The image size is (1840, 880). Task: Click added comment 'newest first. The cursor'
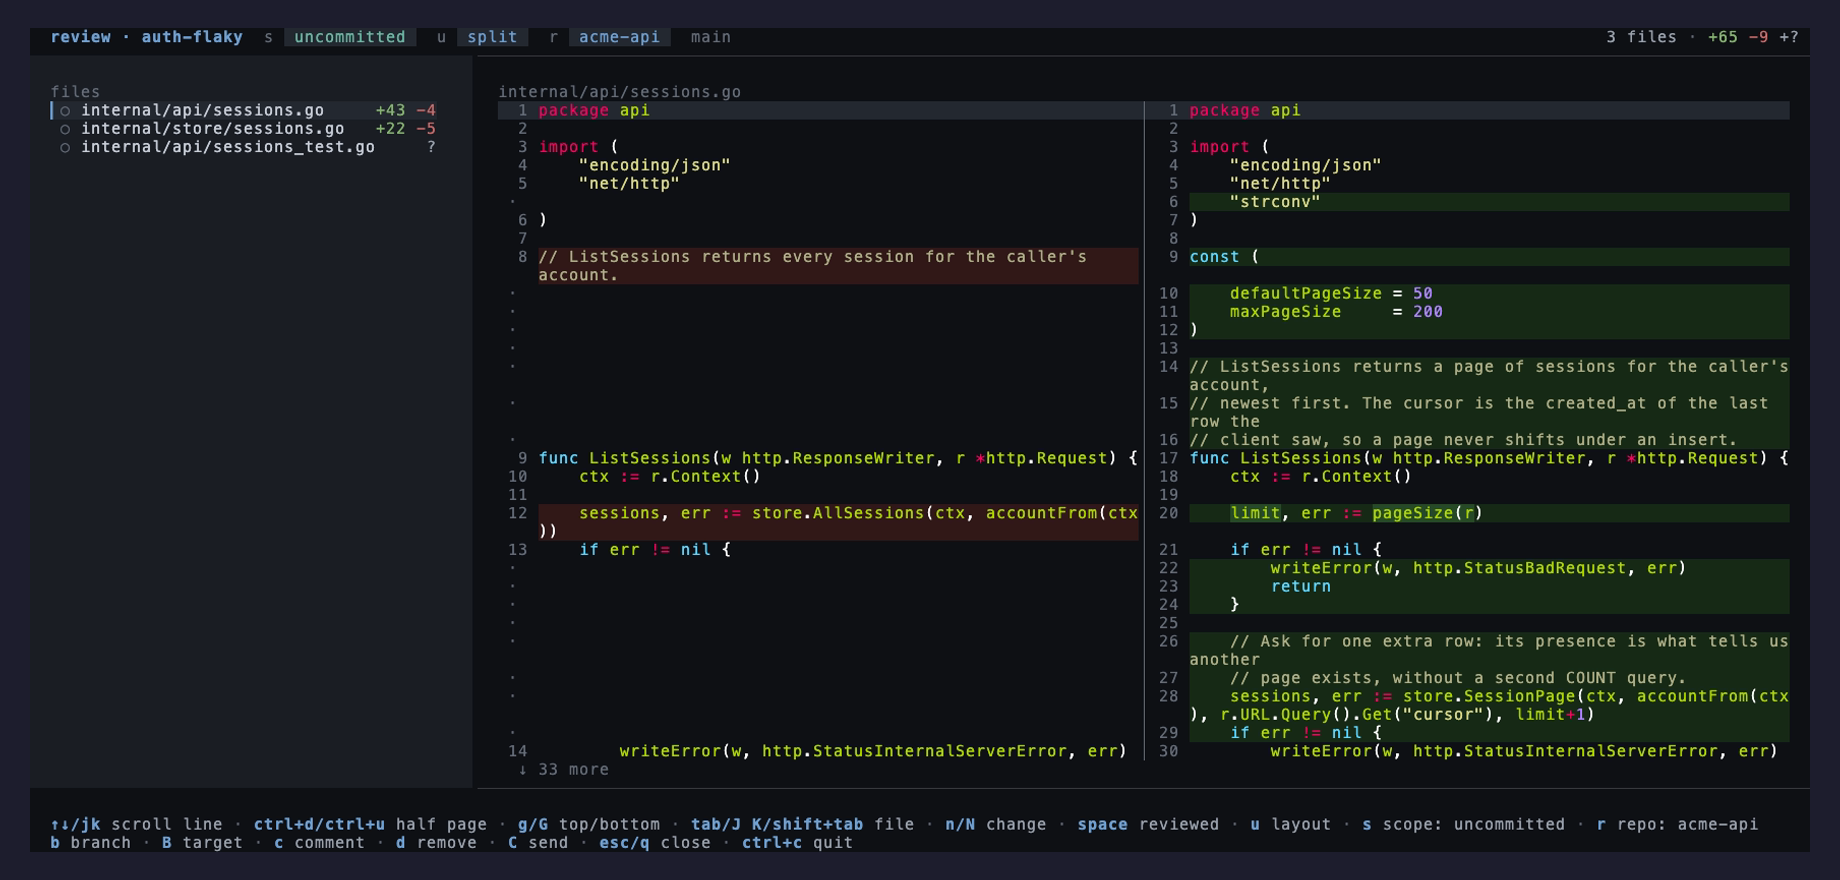1489,413
